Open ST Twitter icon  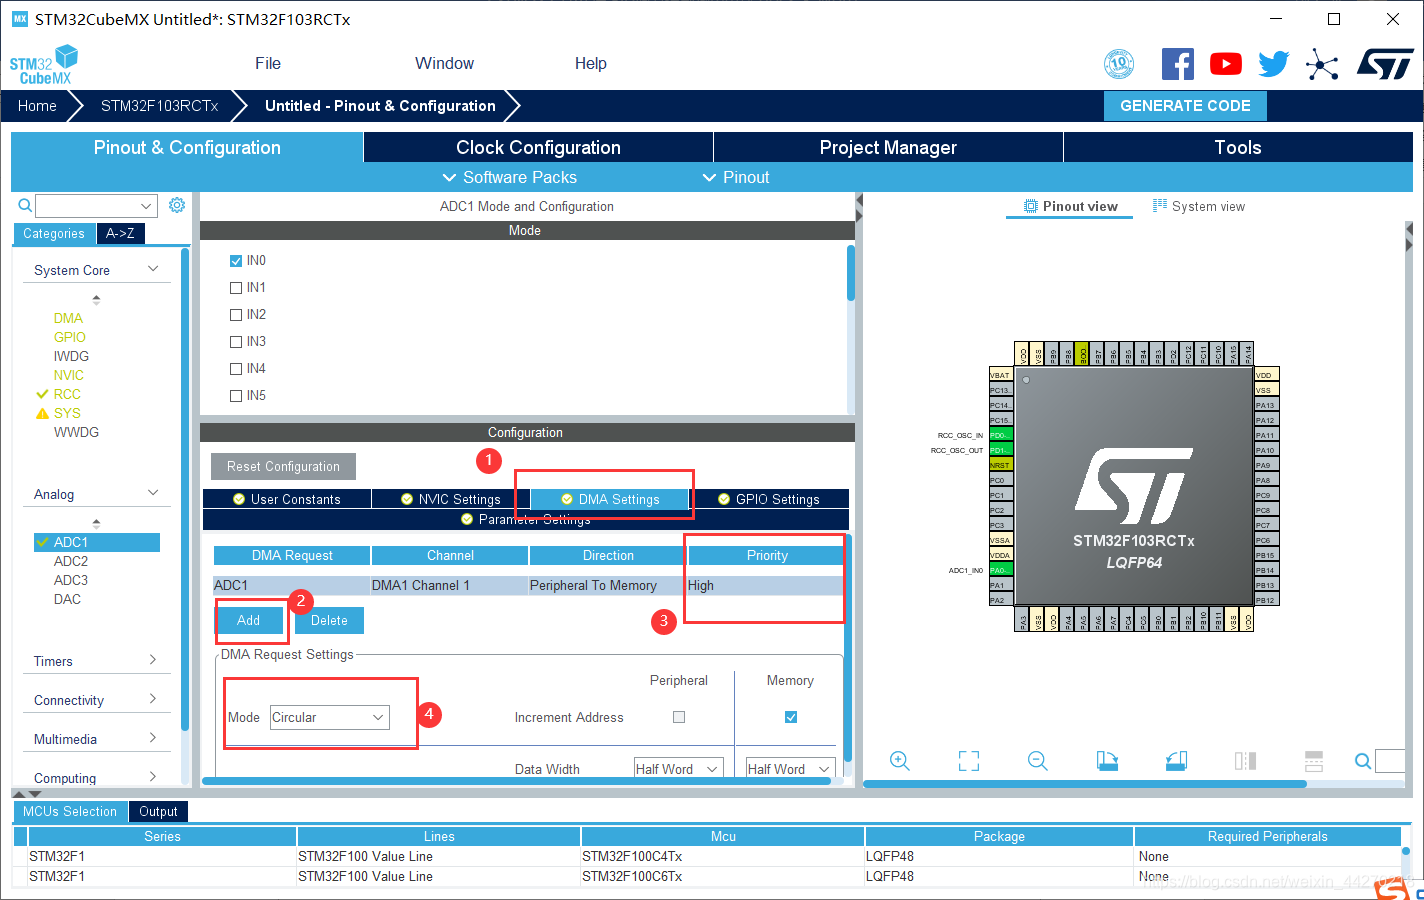[1274, 64]
